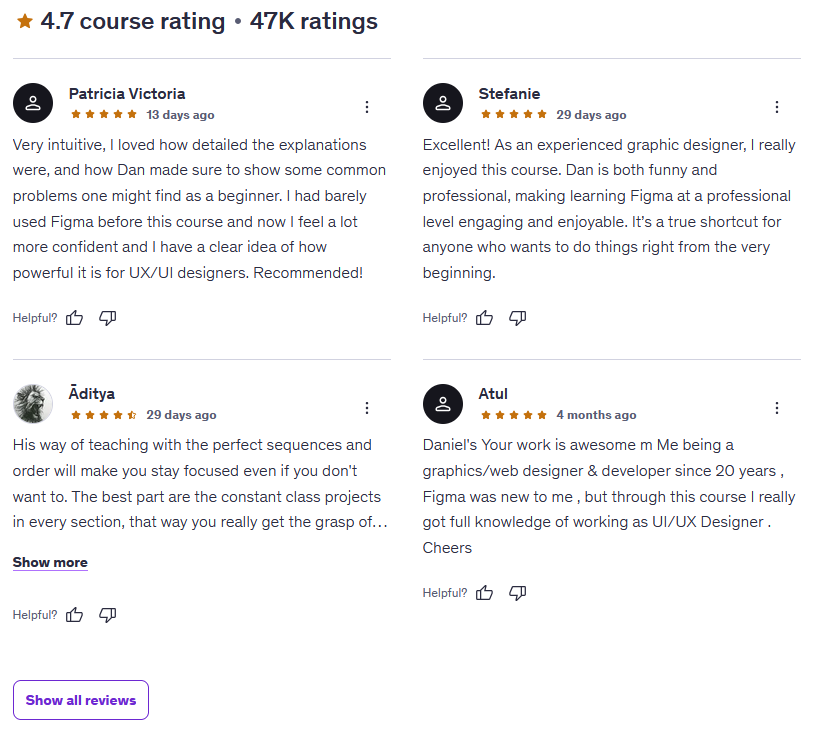Expand Āditya's review with Show more
Screen dimensions: 819x732
click(50, 563)
